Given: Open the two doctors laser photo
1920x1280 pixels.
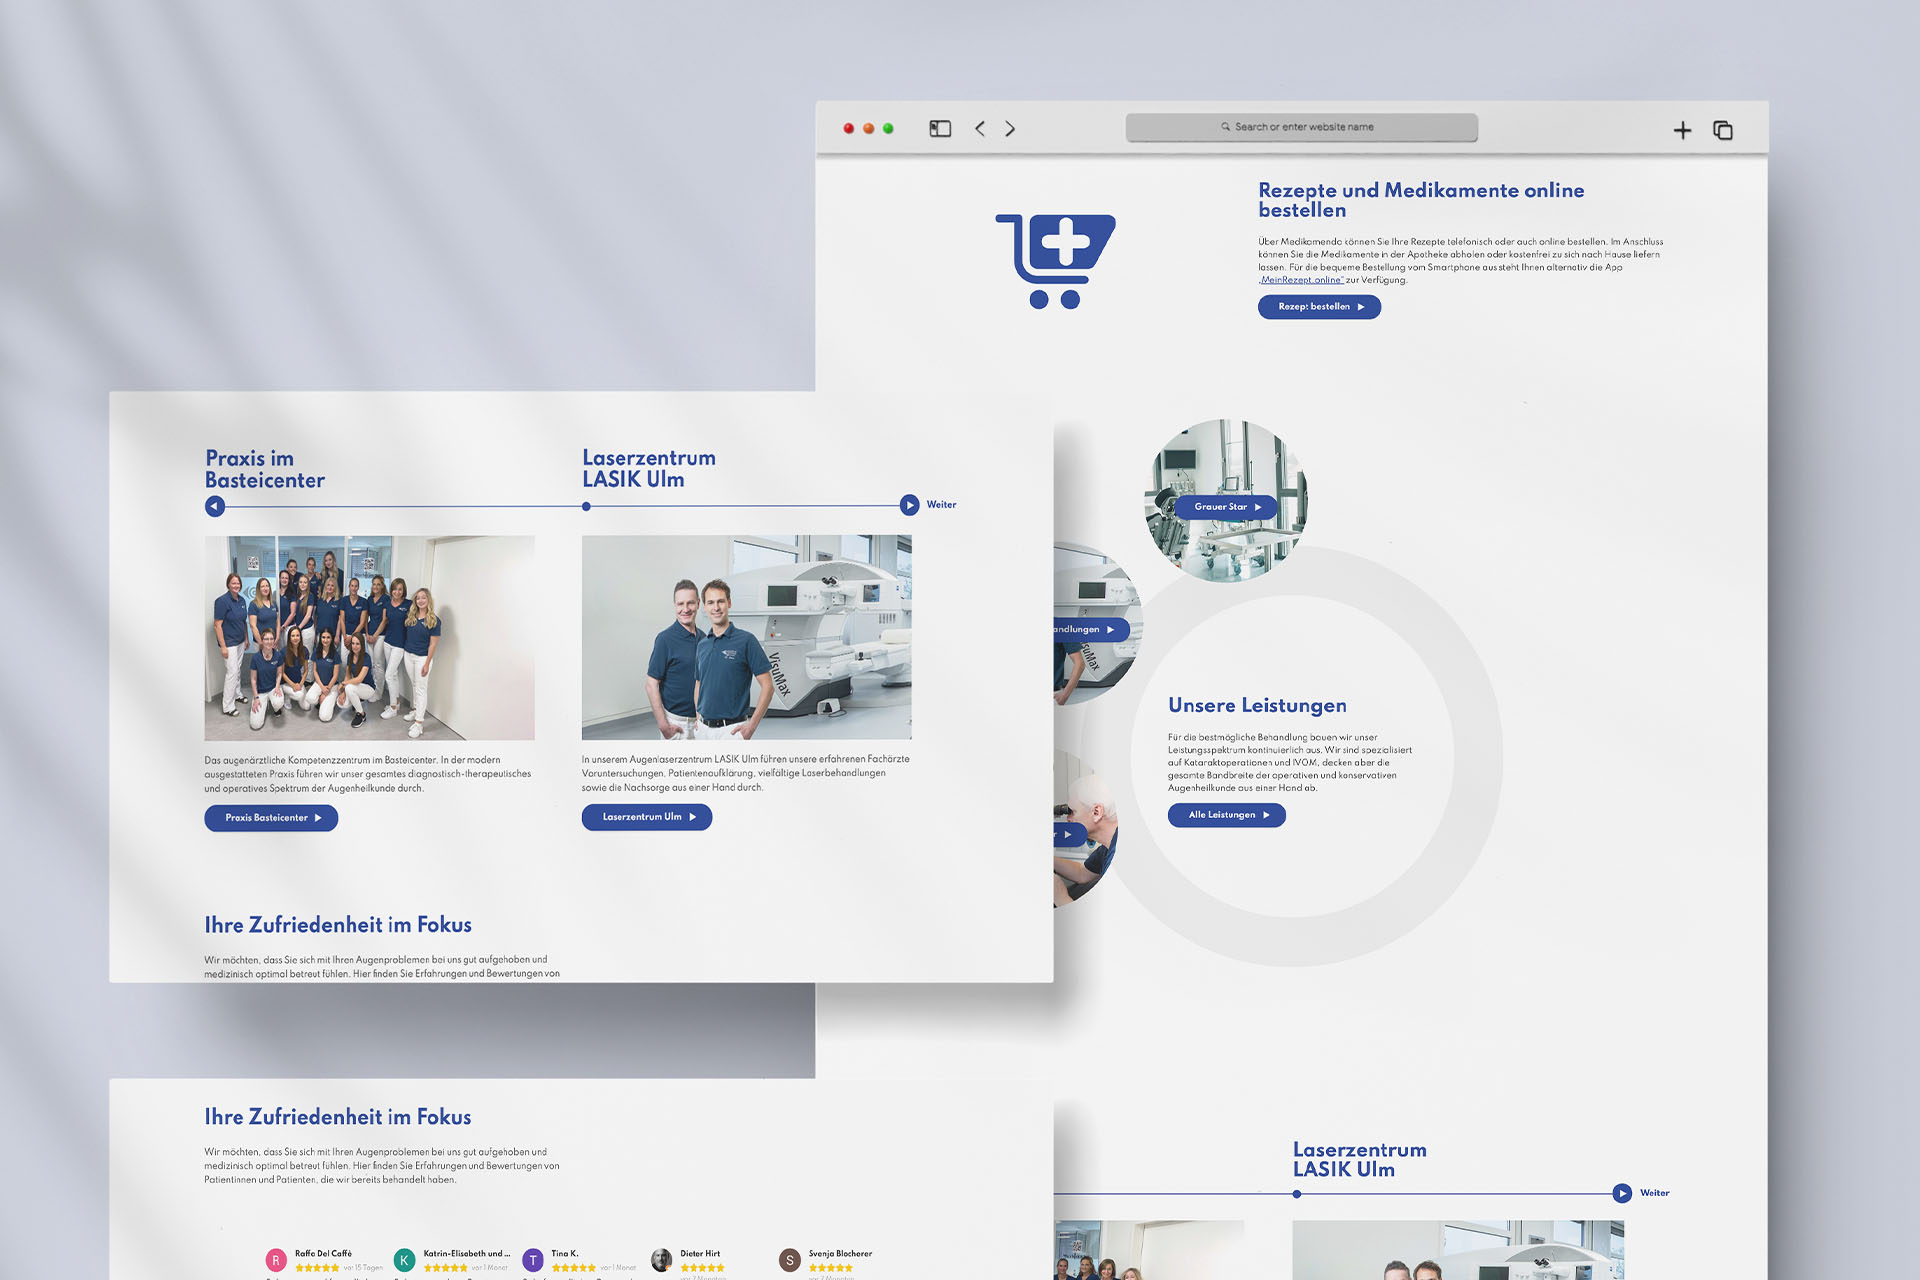Looking at the screenshot, I should 746,637.
